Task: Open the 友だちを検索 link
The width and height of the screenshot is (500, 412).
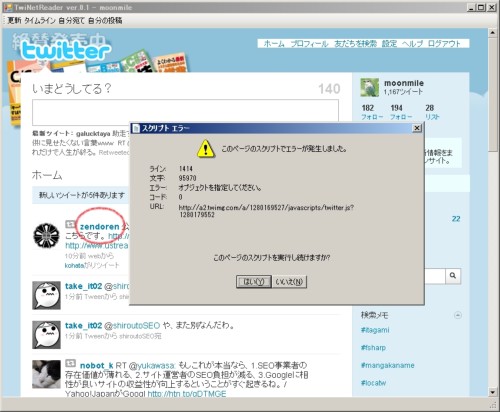Action: pyautogui.click(x=355, y=44)
